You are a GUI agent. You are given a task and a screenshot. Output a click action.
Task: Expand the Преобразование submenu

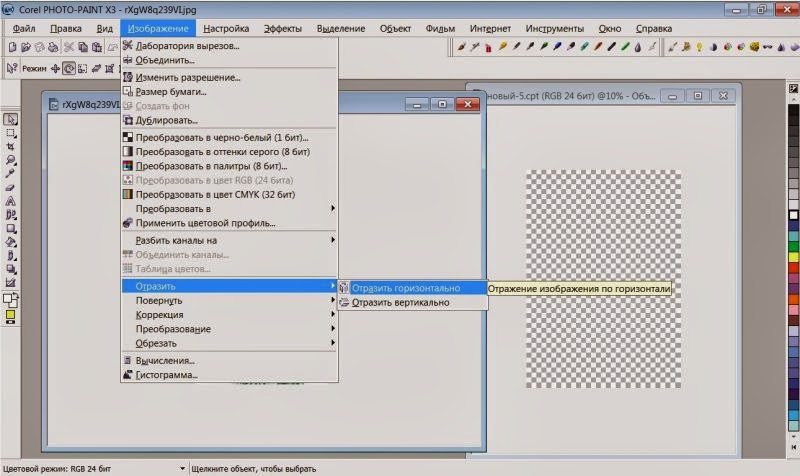click(230, 329)
